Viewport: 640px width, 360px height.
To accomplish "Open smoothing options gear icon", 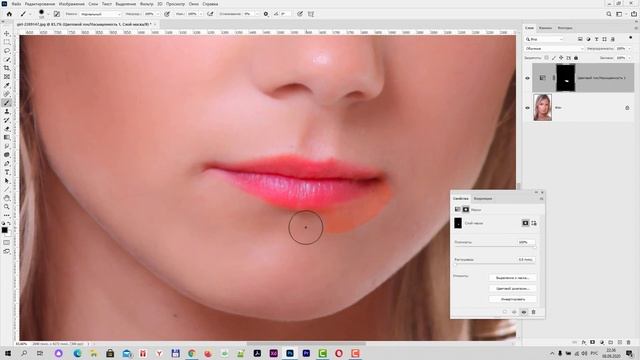I will point(266,14).
